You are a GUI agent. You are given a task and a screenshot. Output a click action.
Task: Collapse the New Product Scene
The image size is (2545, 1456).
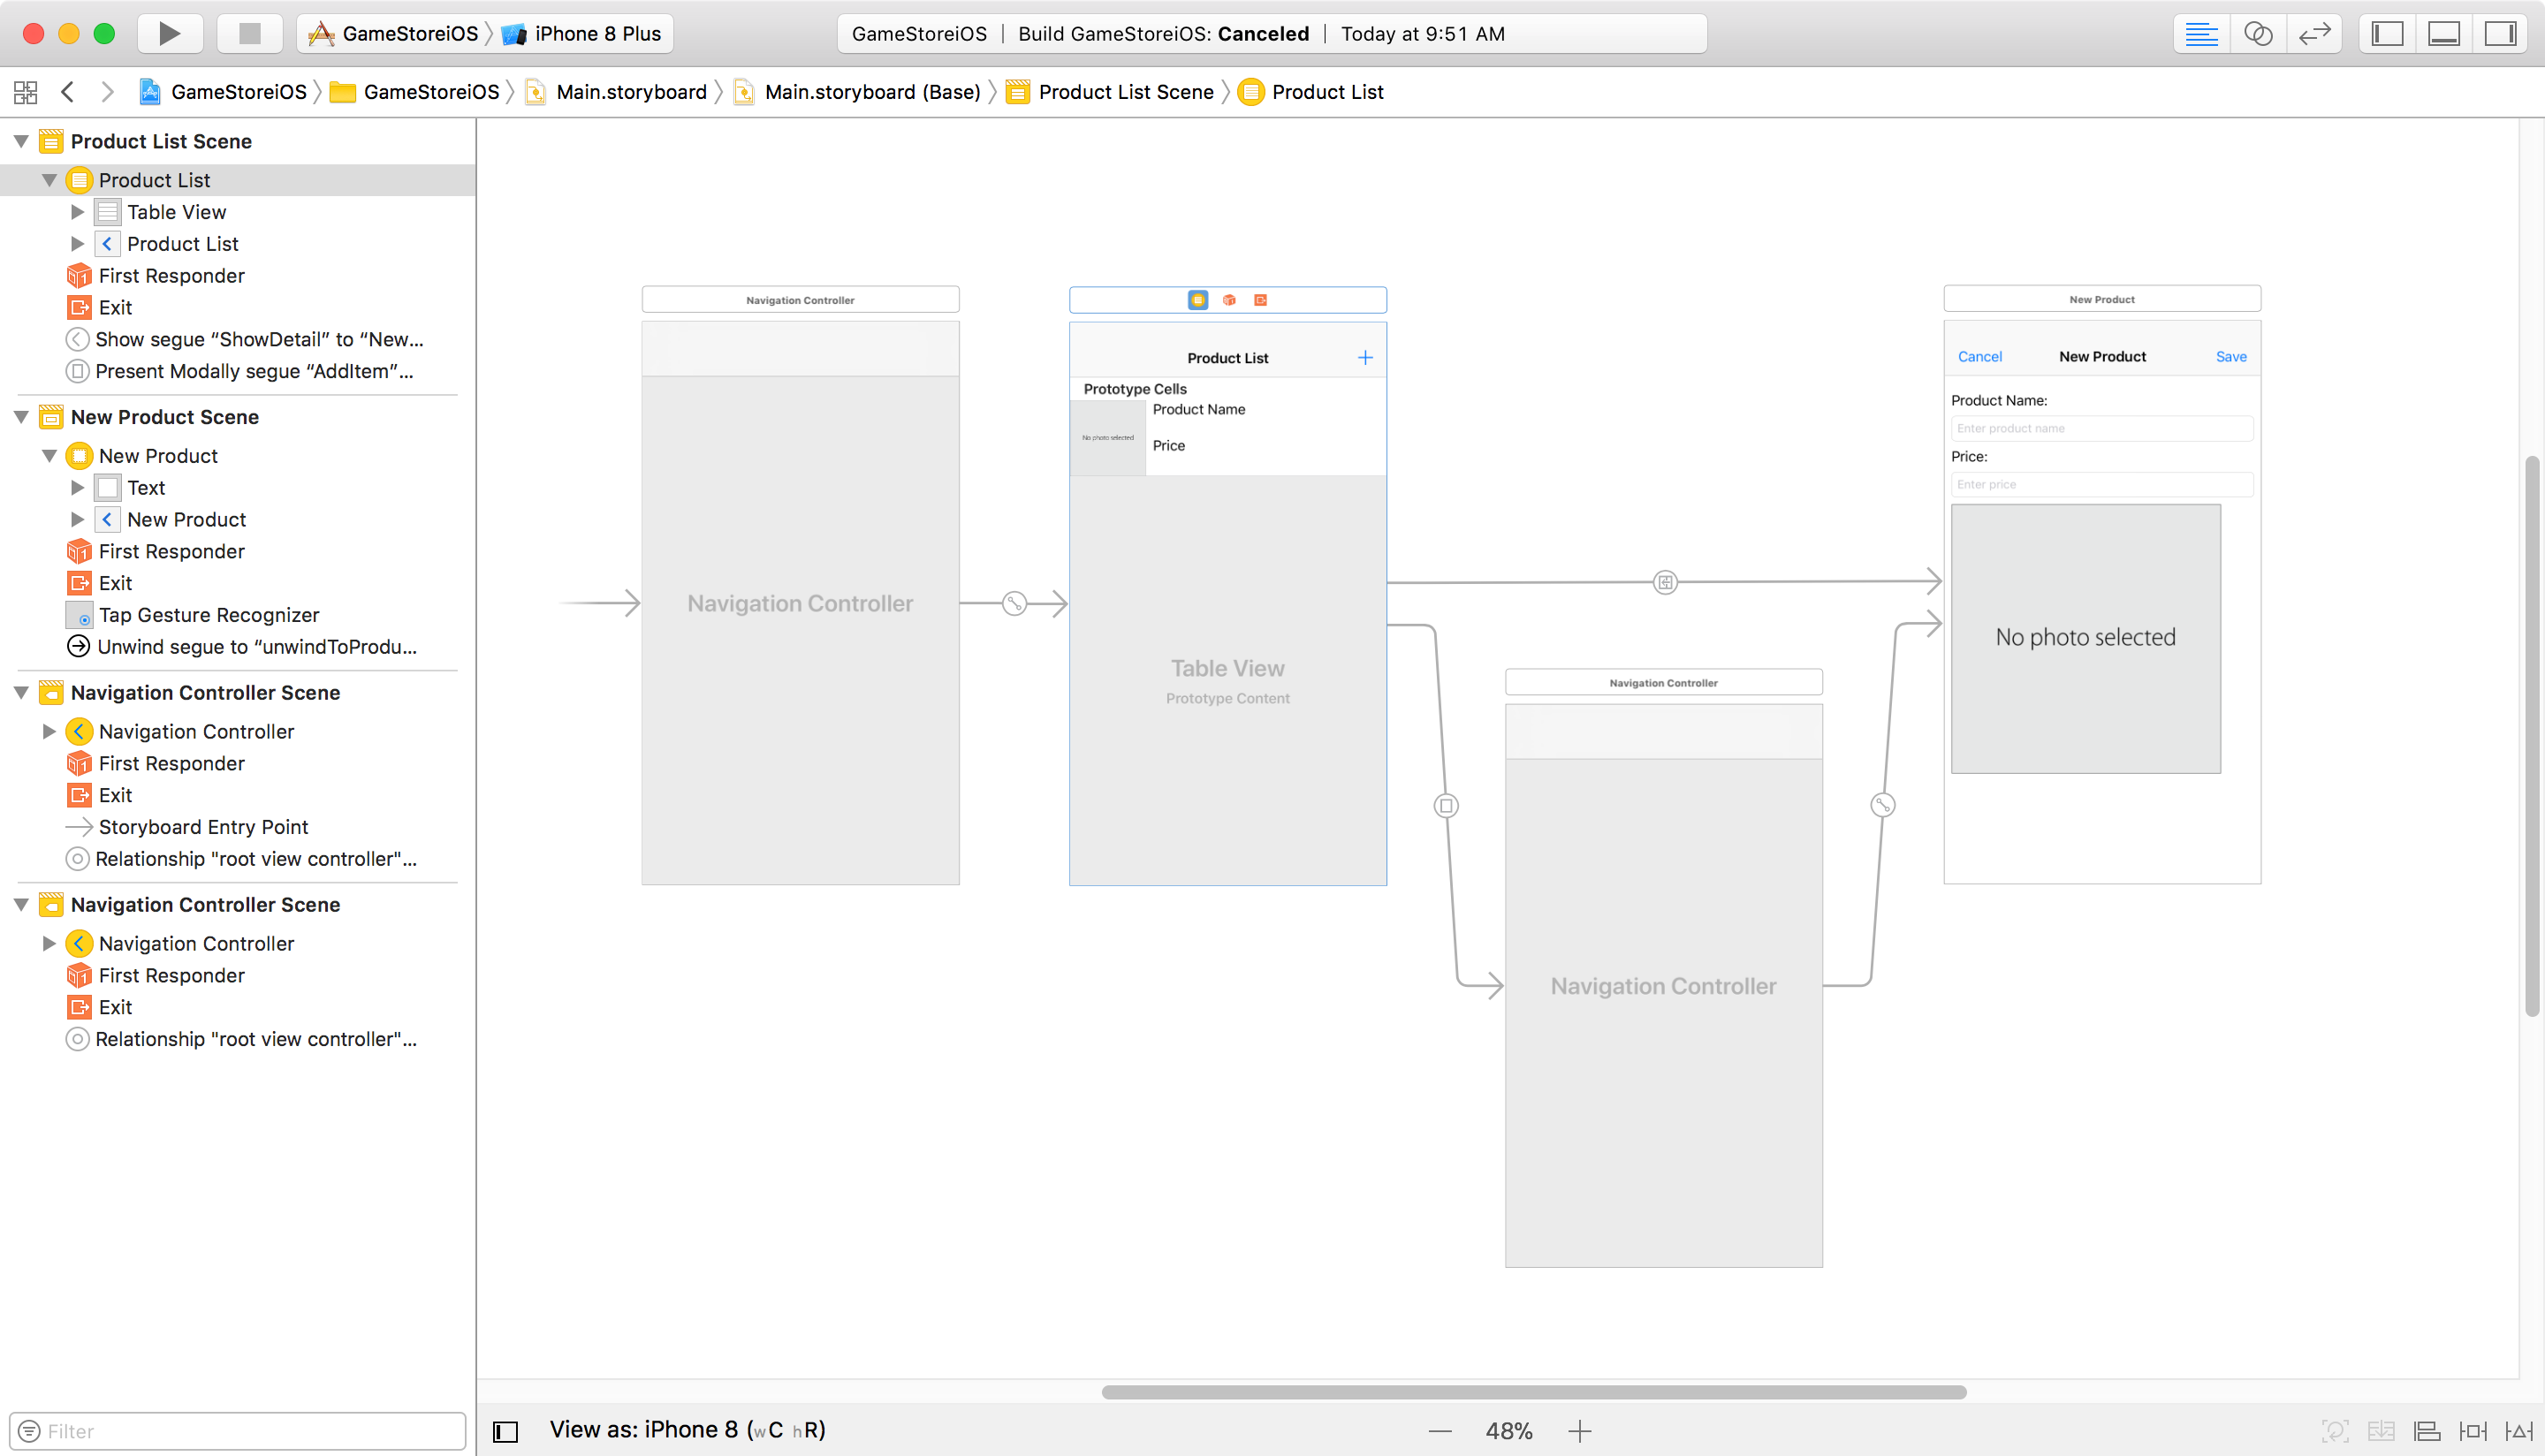[21, 417]
